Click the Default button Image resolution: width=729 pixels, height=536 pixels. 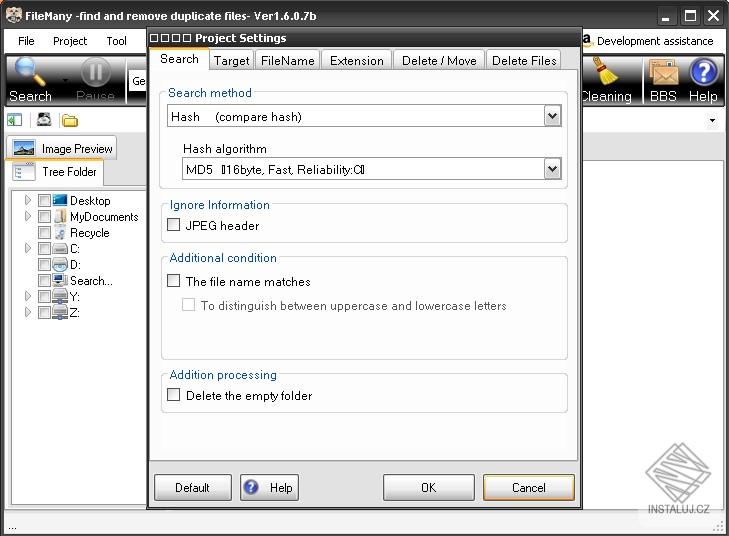click(x=192, y=487)
